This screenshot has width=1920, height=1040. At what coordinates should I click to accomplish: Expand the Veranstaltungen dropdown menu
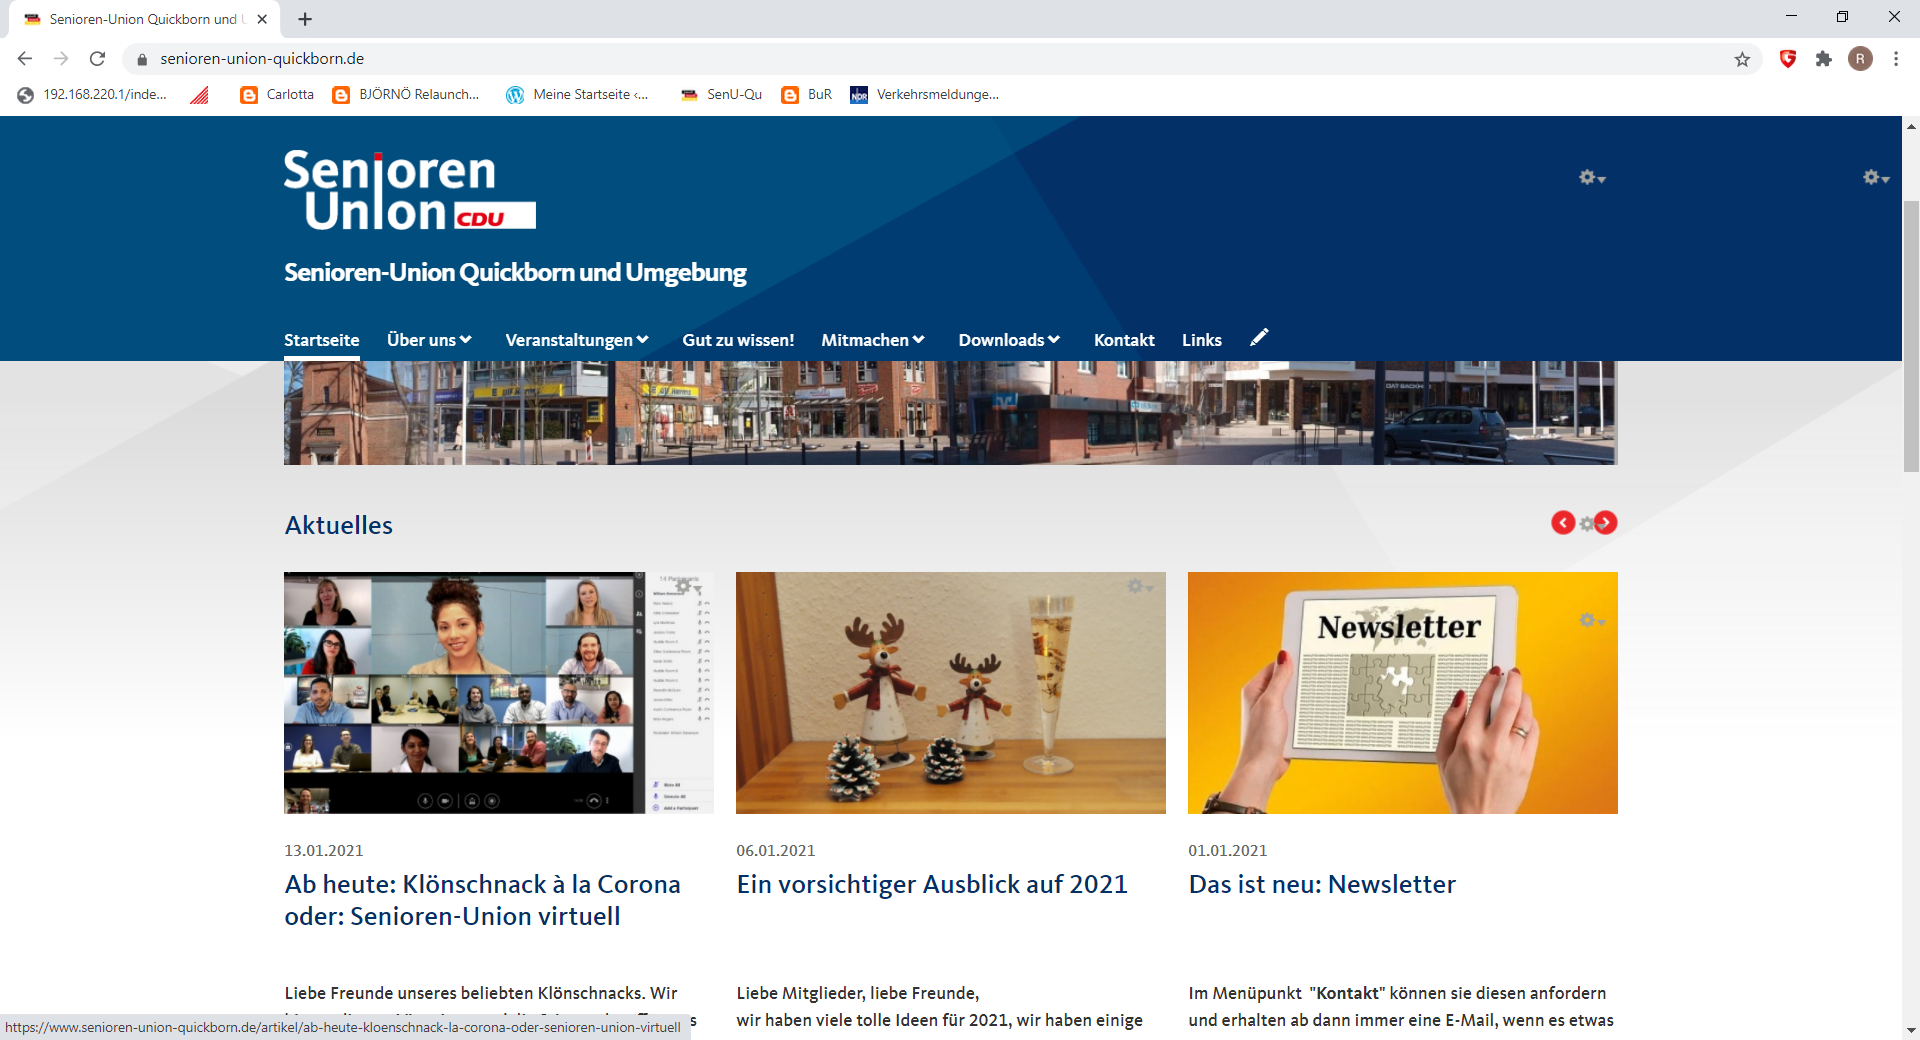[x=577, y=340]
